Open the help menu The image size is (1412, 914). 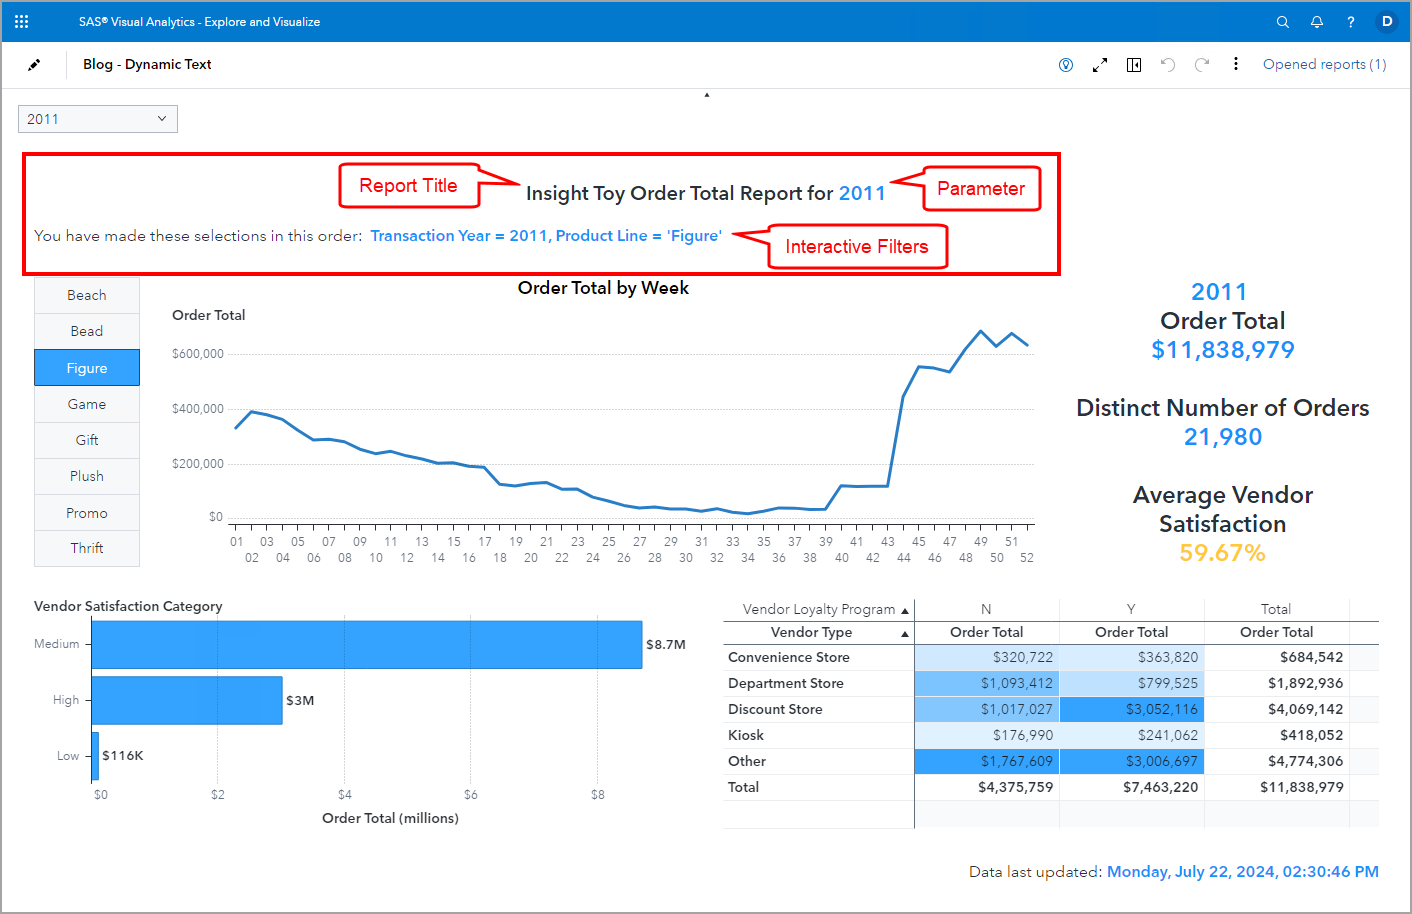coord(1350,21)
